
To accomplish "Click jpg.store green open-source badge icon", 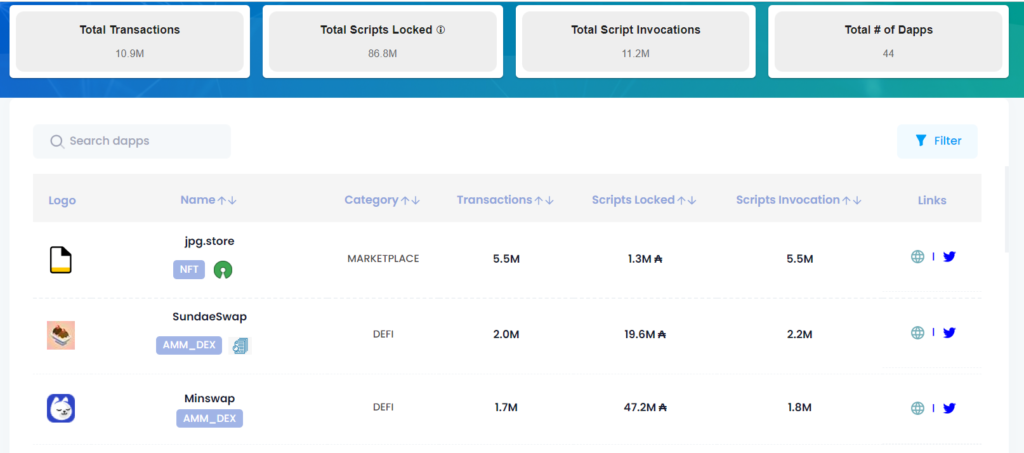I will [x=223, y=270].
